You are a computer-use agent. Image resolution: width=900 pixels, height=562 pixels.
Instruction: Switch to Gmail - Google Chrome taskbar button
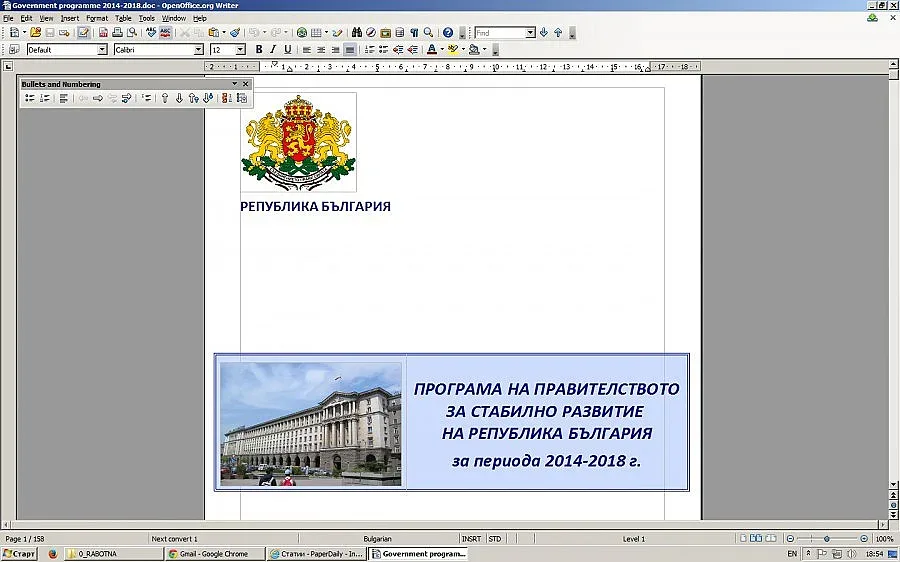(213, 553)
